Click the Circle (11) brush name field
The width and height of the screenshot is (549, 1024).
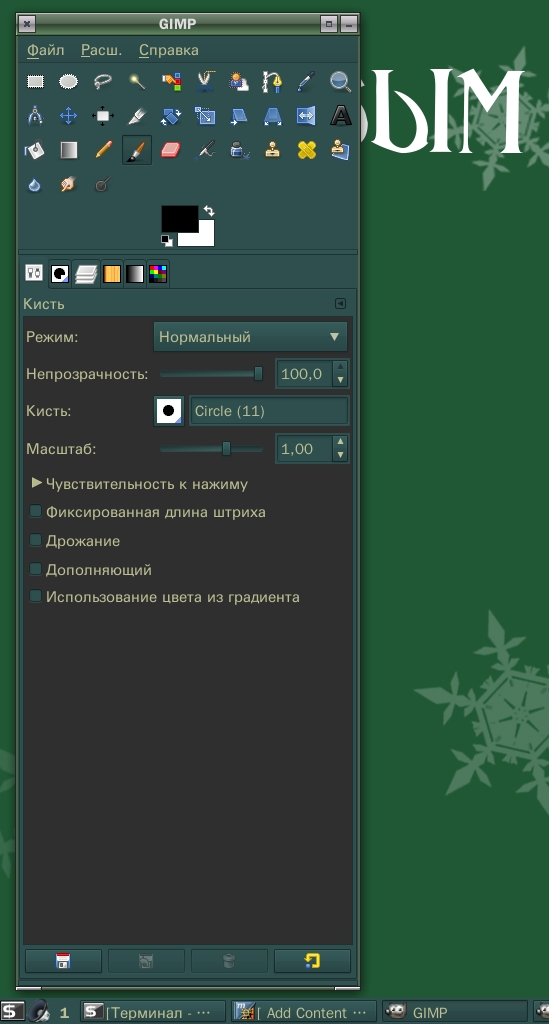click(x=269, y=411)
